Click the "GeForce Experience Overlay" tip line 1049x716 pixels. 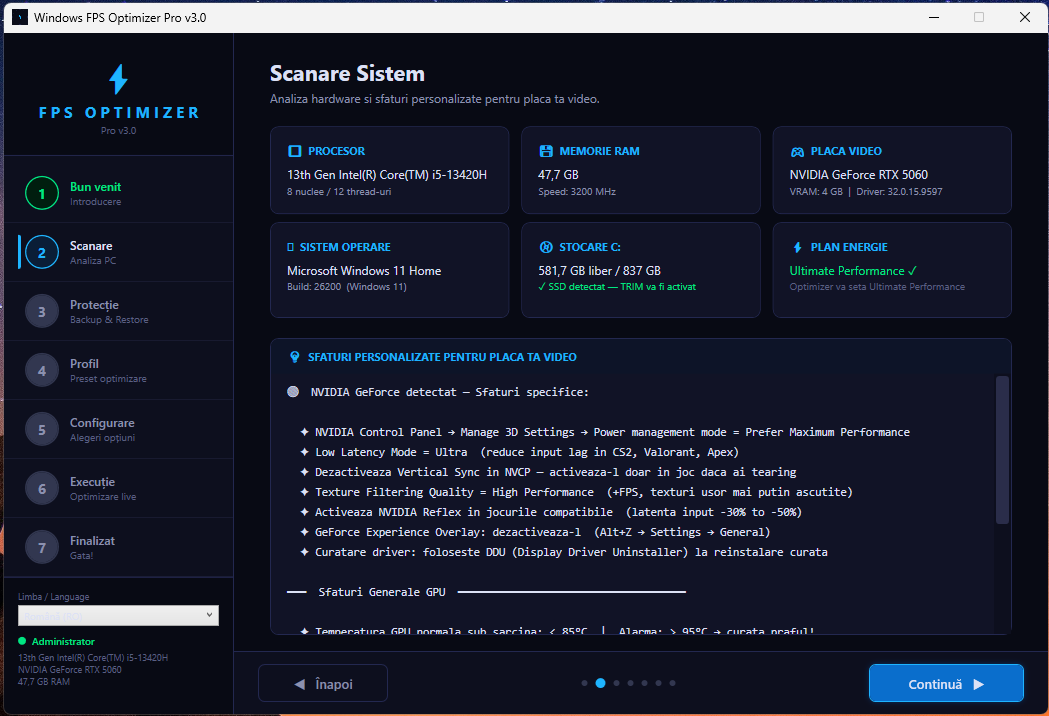[x=535, y=532]
